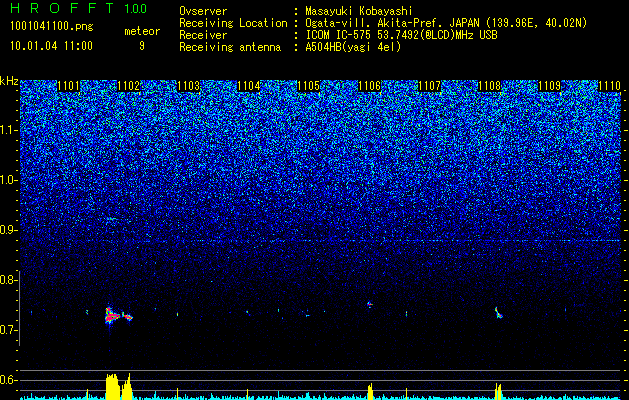Select the antenna value A504HB(yagi 4el)
Screen dimensions: 629x400
tap(353, 47)
